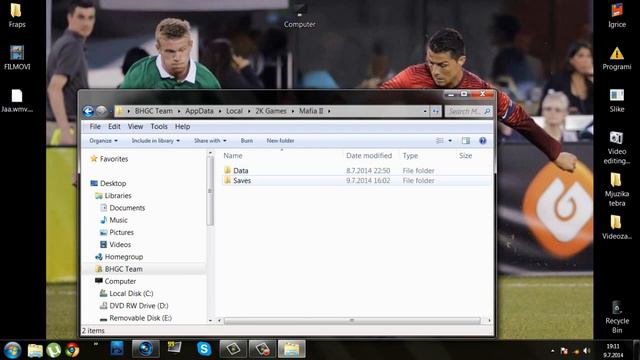Go back with the Explorer Back arrow
The width and height of the screenshot is (640, 360).
[88, 111]
